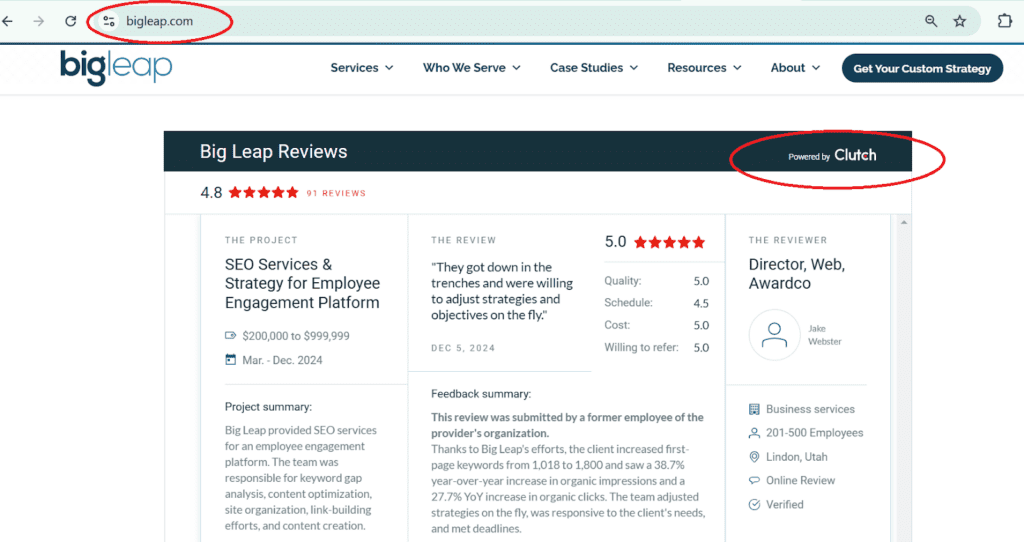The image size is (1024, 542).
Task: Click the Clutch logo in reviews header
Action: click(855, 155)
